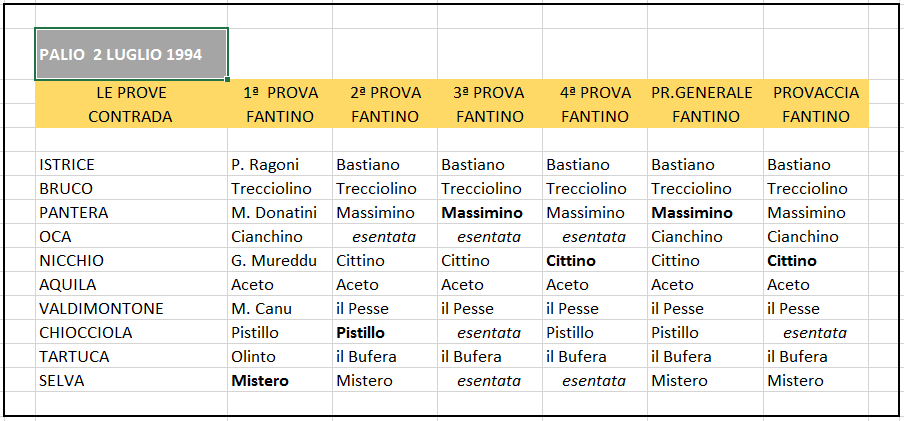Click the P. Ragoni cell
The height and width of the screenshot is (421, 904).
280,164
